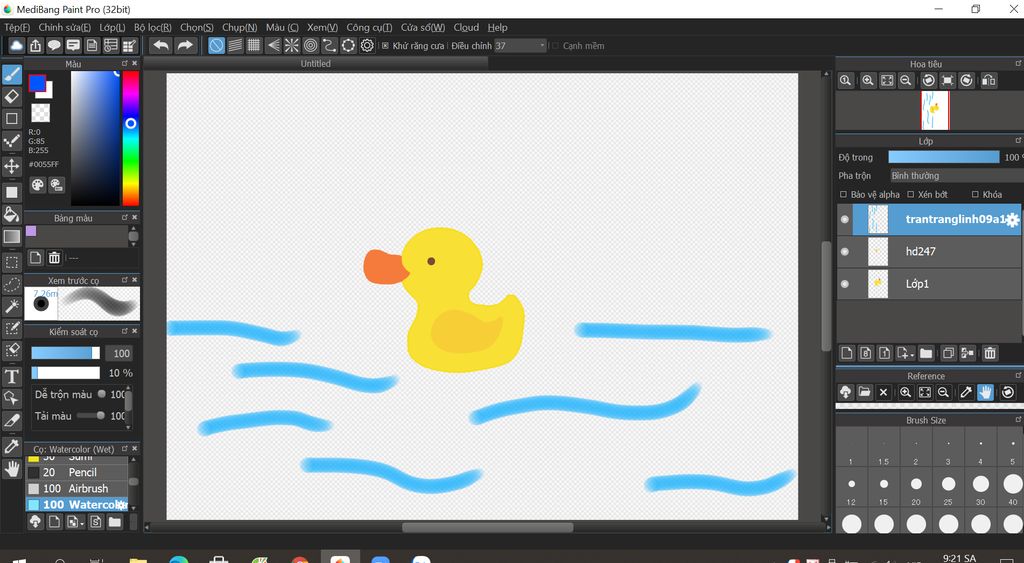Hide the hd247 layer

point(844,251)
